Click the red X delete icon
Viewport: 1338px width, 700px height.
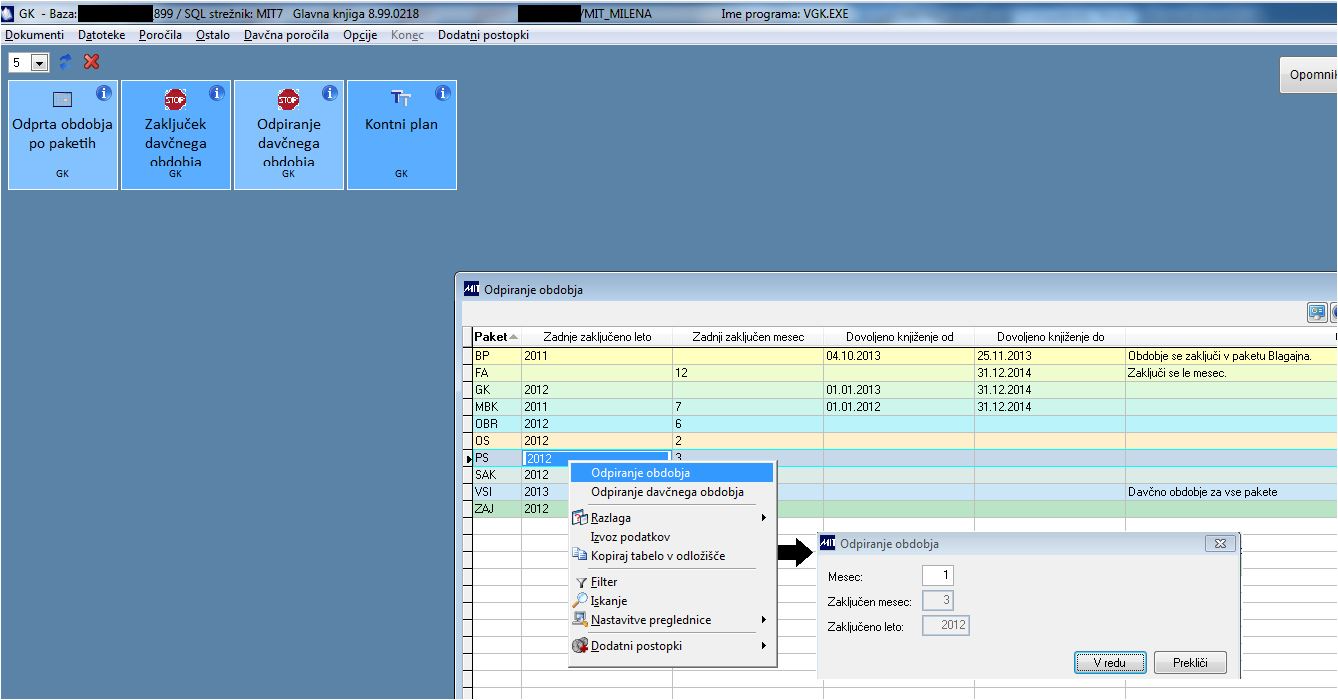click(x=92, y=62)
